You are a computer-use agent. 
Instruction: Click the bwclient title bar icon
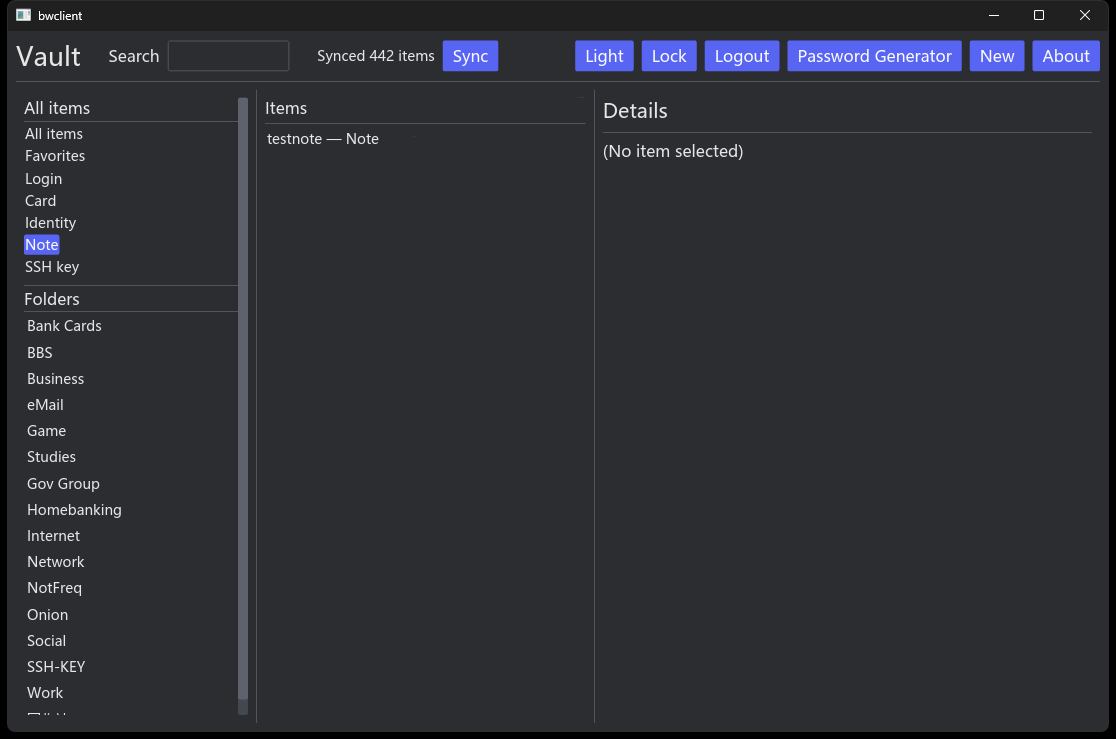click(22, 15)
